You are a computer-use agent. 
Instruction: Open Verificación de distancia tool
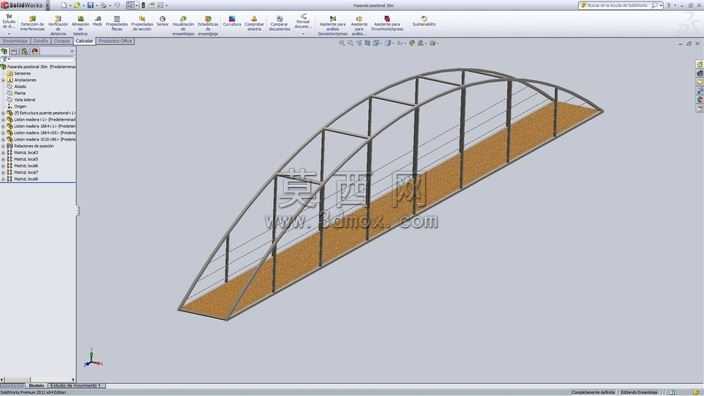click(58, 25)
